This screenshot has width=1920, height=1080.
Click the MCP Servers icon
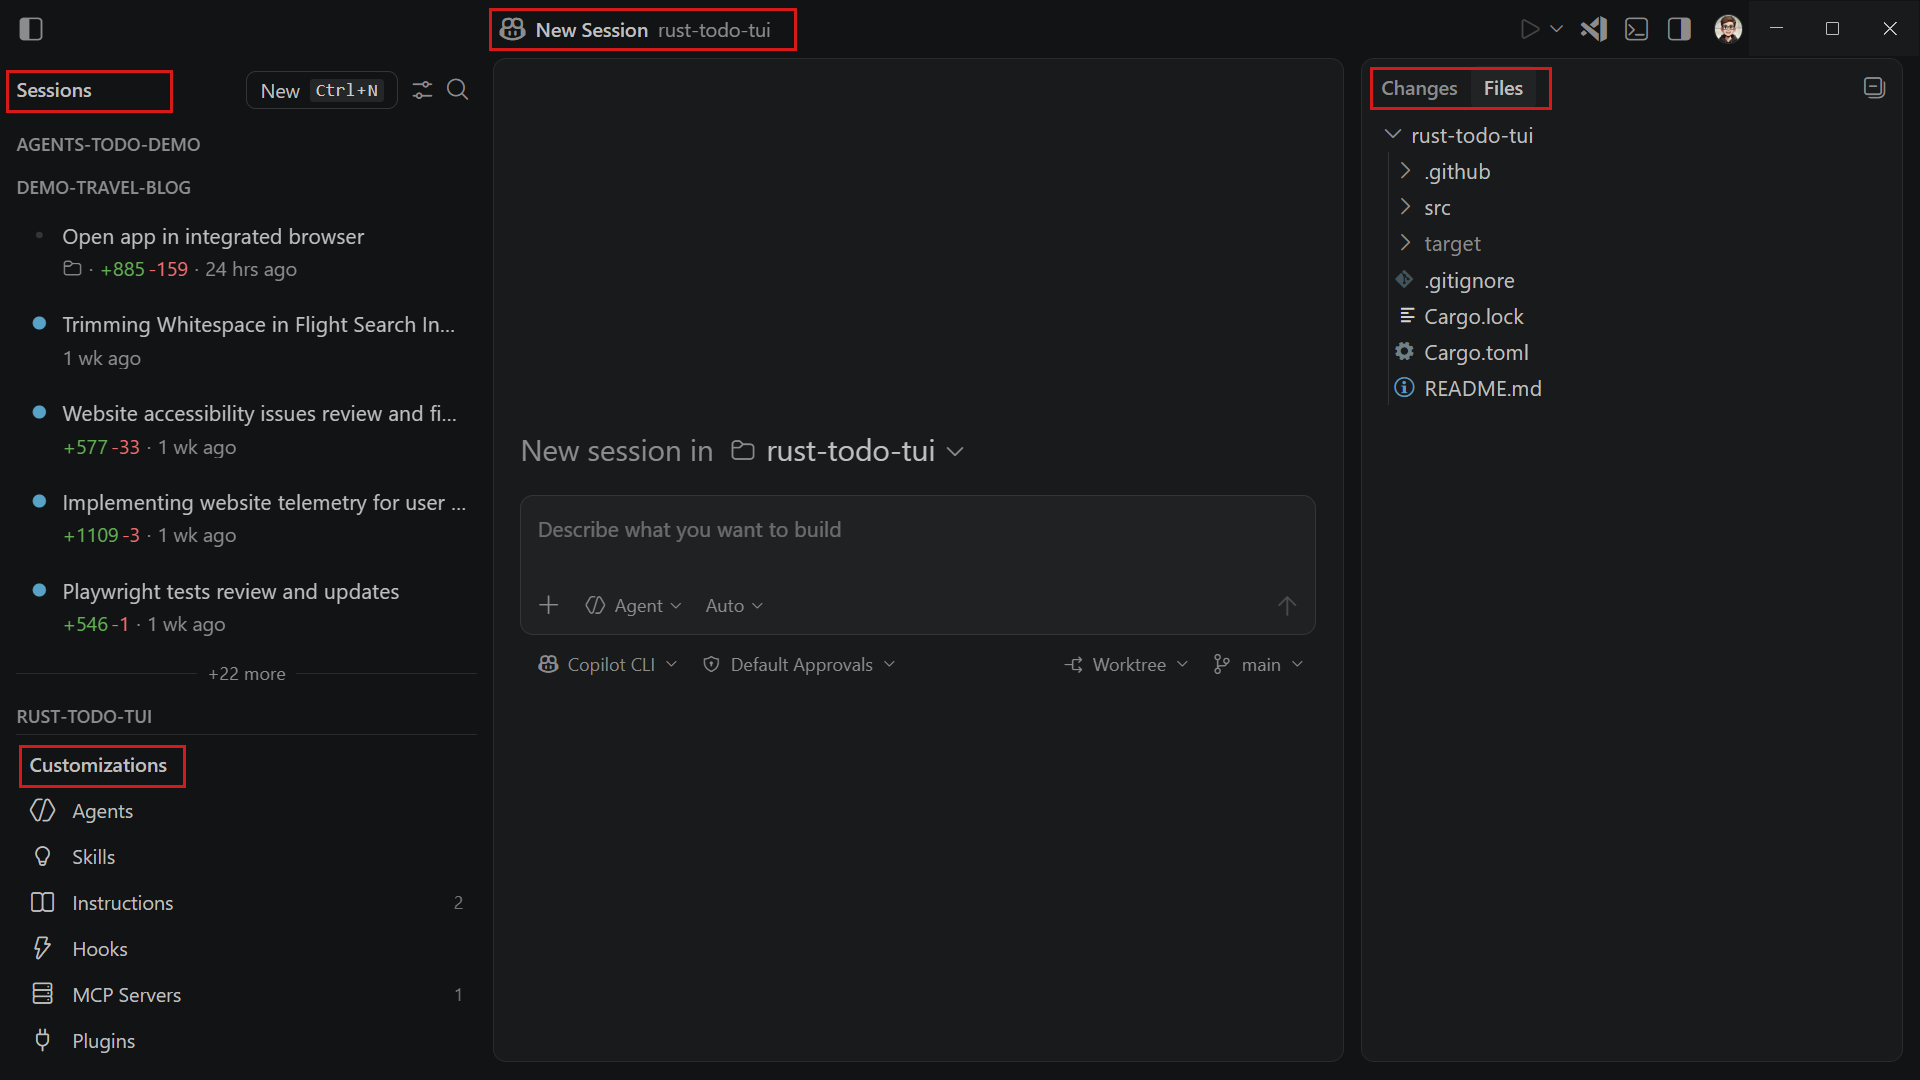coord(43,994)
